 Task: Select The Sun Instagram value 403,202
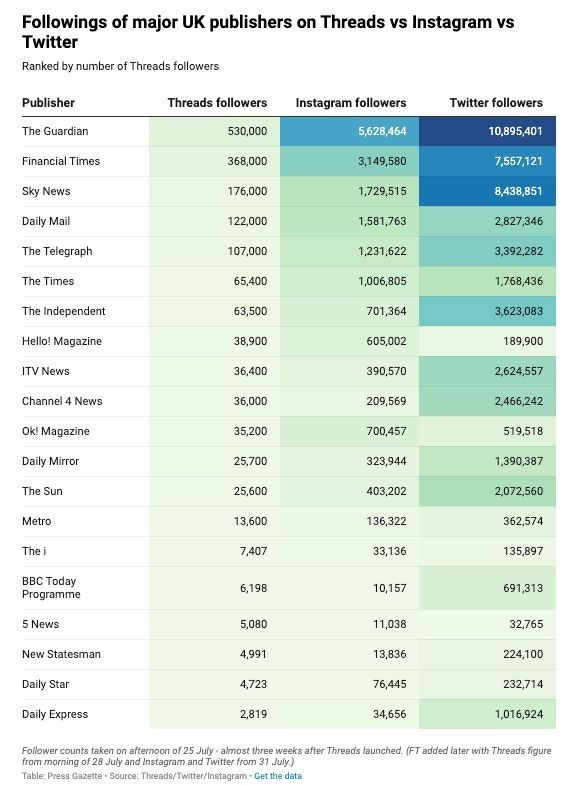coord(386,492)
